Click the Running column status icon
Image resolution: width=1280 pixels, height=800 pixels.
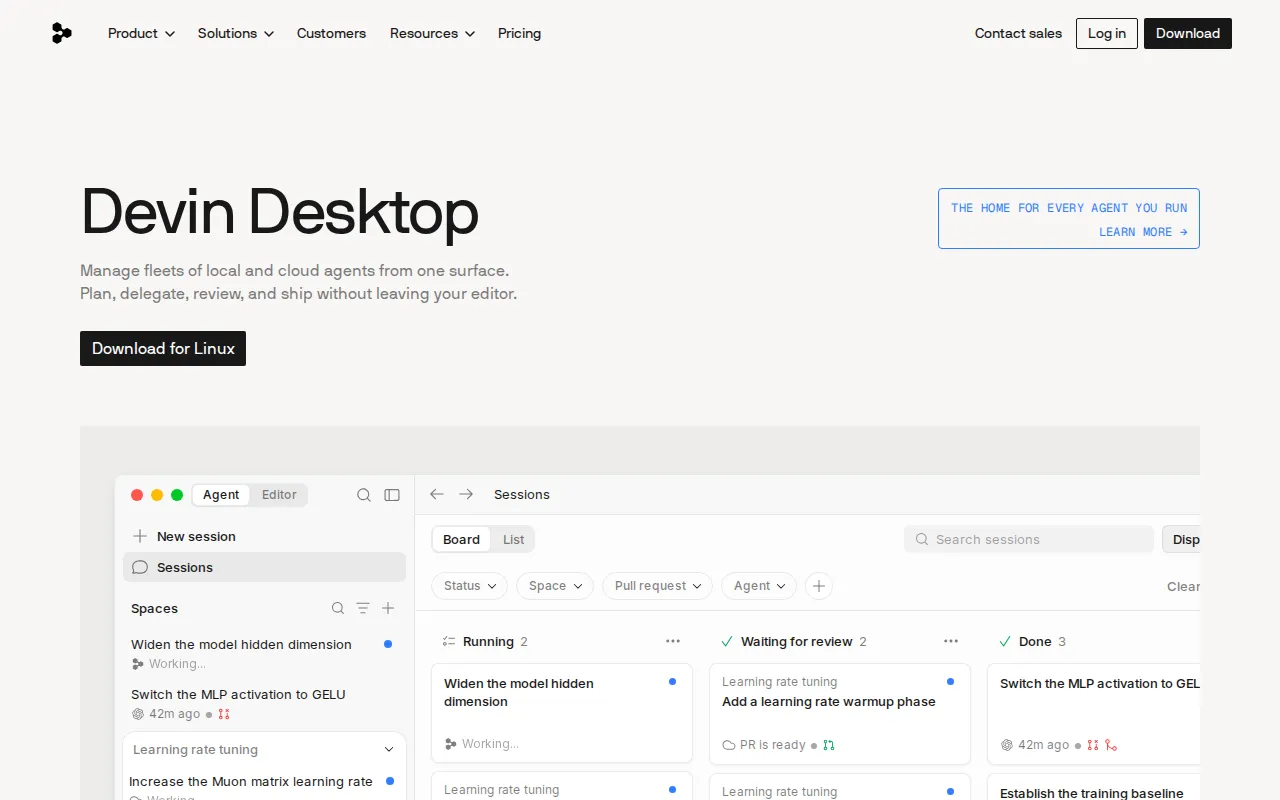point(449,641)
